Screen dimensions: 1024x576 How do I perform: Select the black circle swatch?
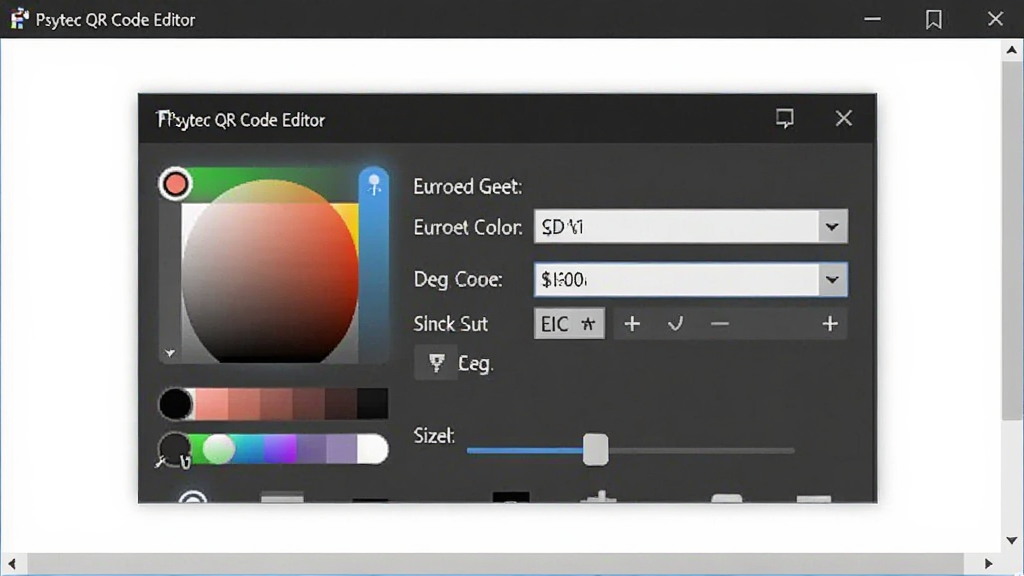click(x=175, y=404)
